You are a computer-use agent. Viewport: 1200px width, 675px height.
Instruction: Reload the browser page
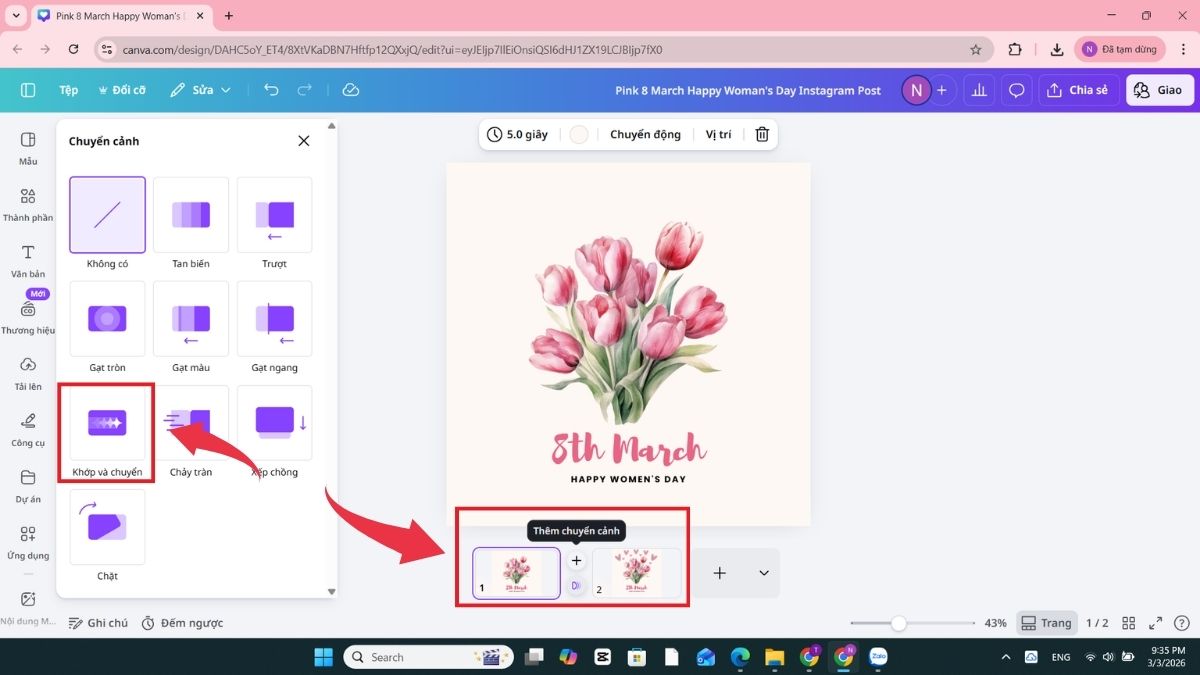click(73, 49)
